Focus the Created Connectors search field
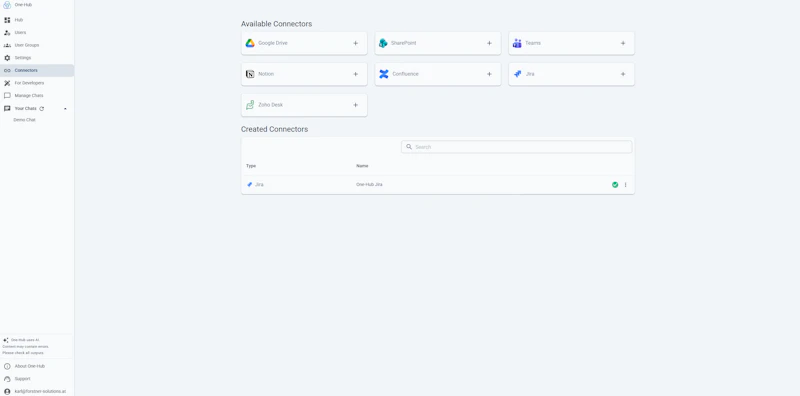Viewport: 800px width, 396px height. [516, 147]
